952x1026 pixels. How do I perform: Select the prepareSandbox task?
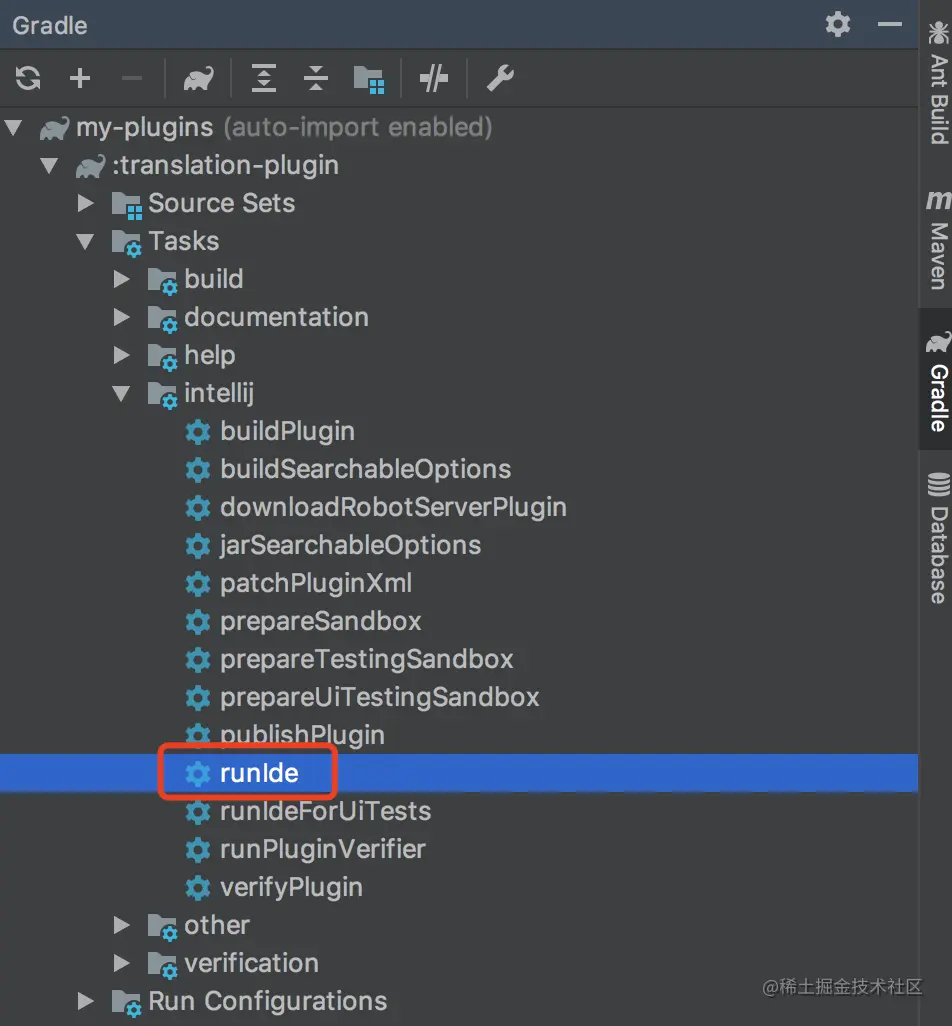coord(321,621)
